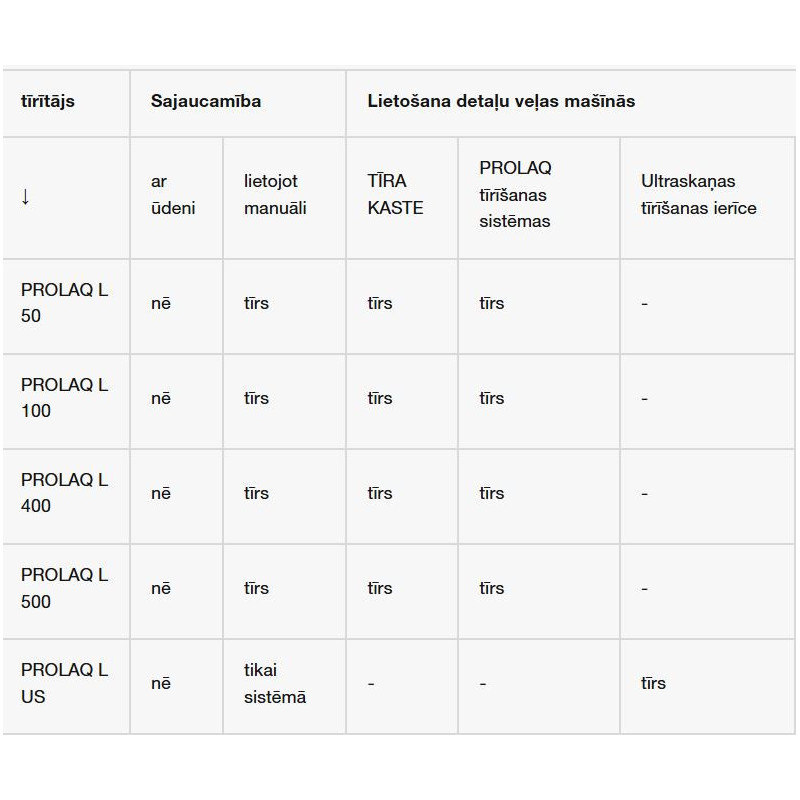Image resolution: width=800 pixels, height=800 pixels.
Task: Click the TĪRA KASTE column subheader
Action: click(x=395, y=195)
